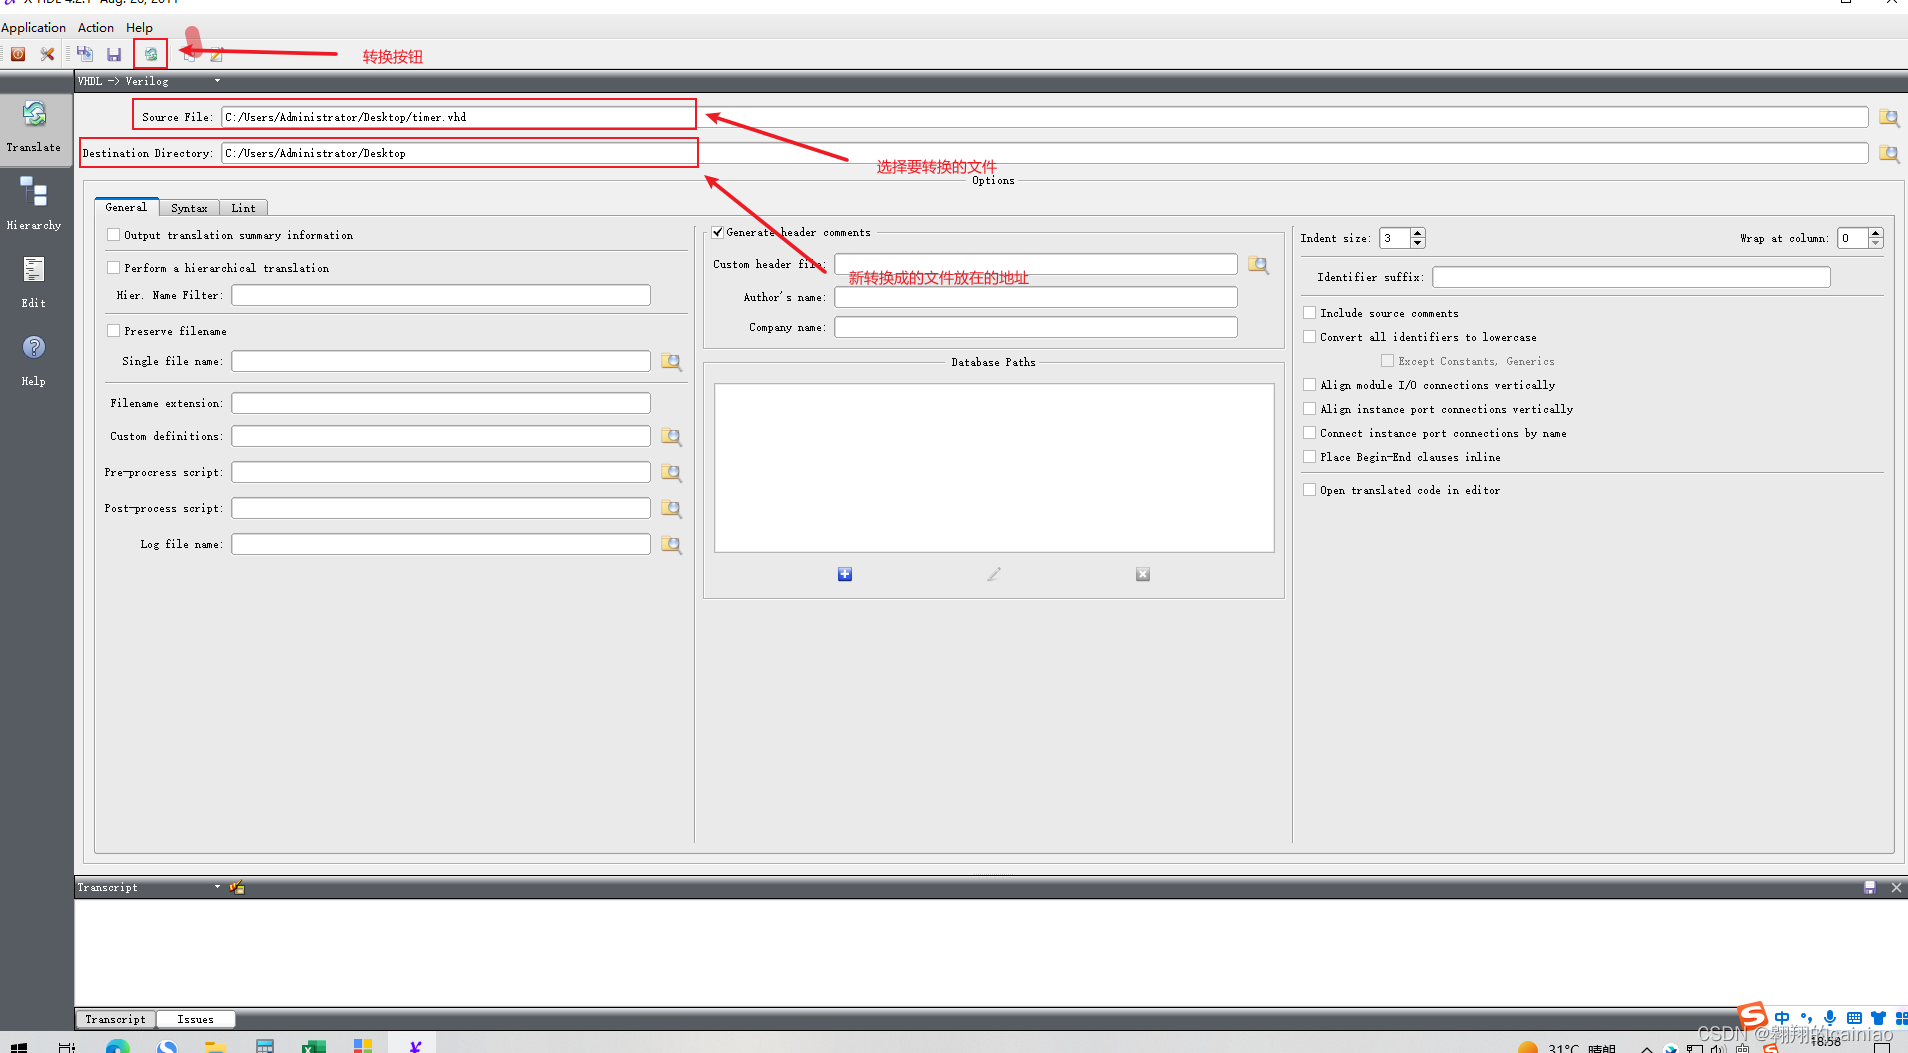Open File Explorer from the taskbar
1908x1053 pixels.
pyautogui.click(x=215, y=1046)
